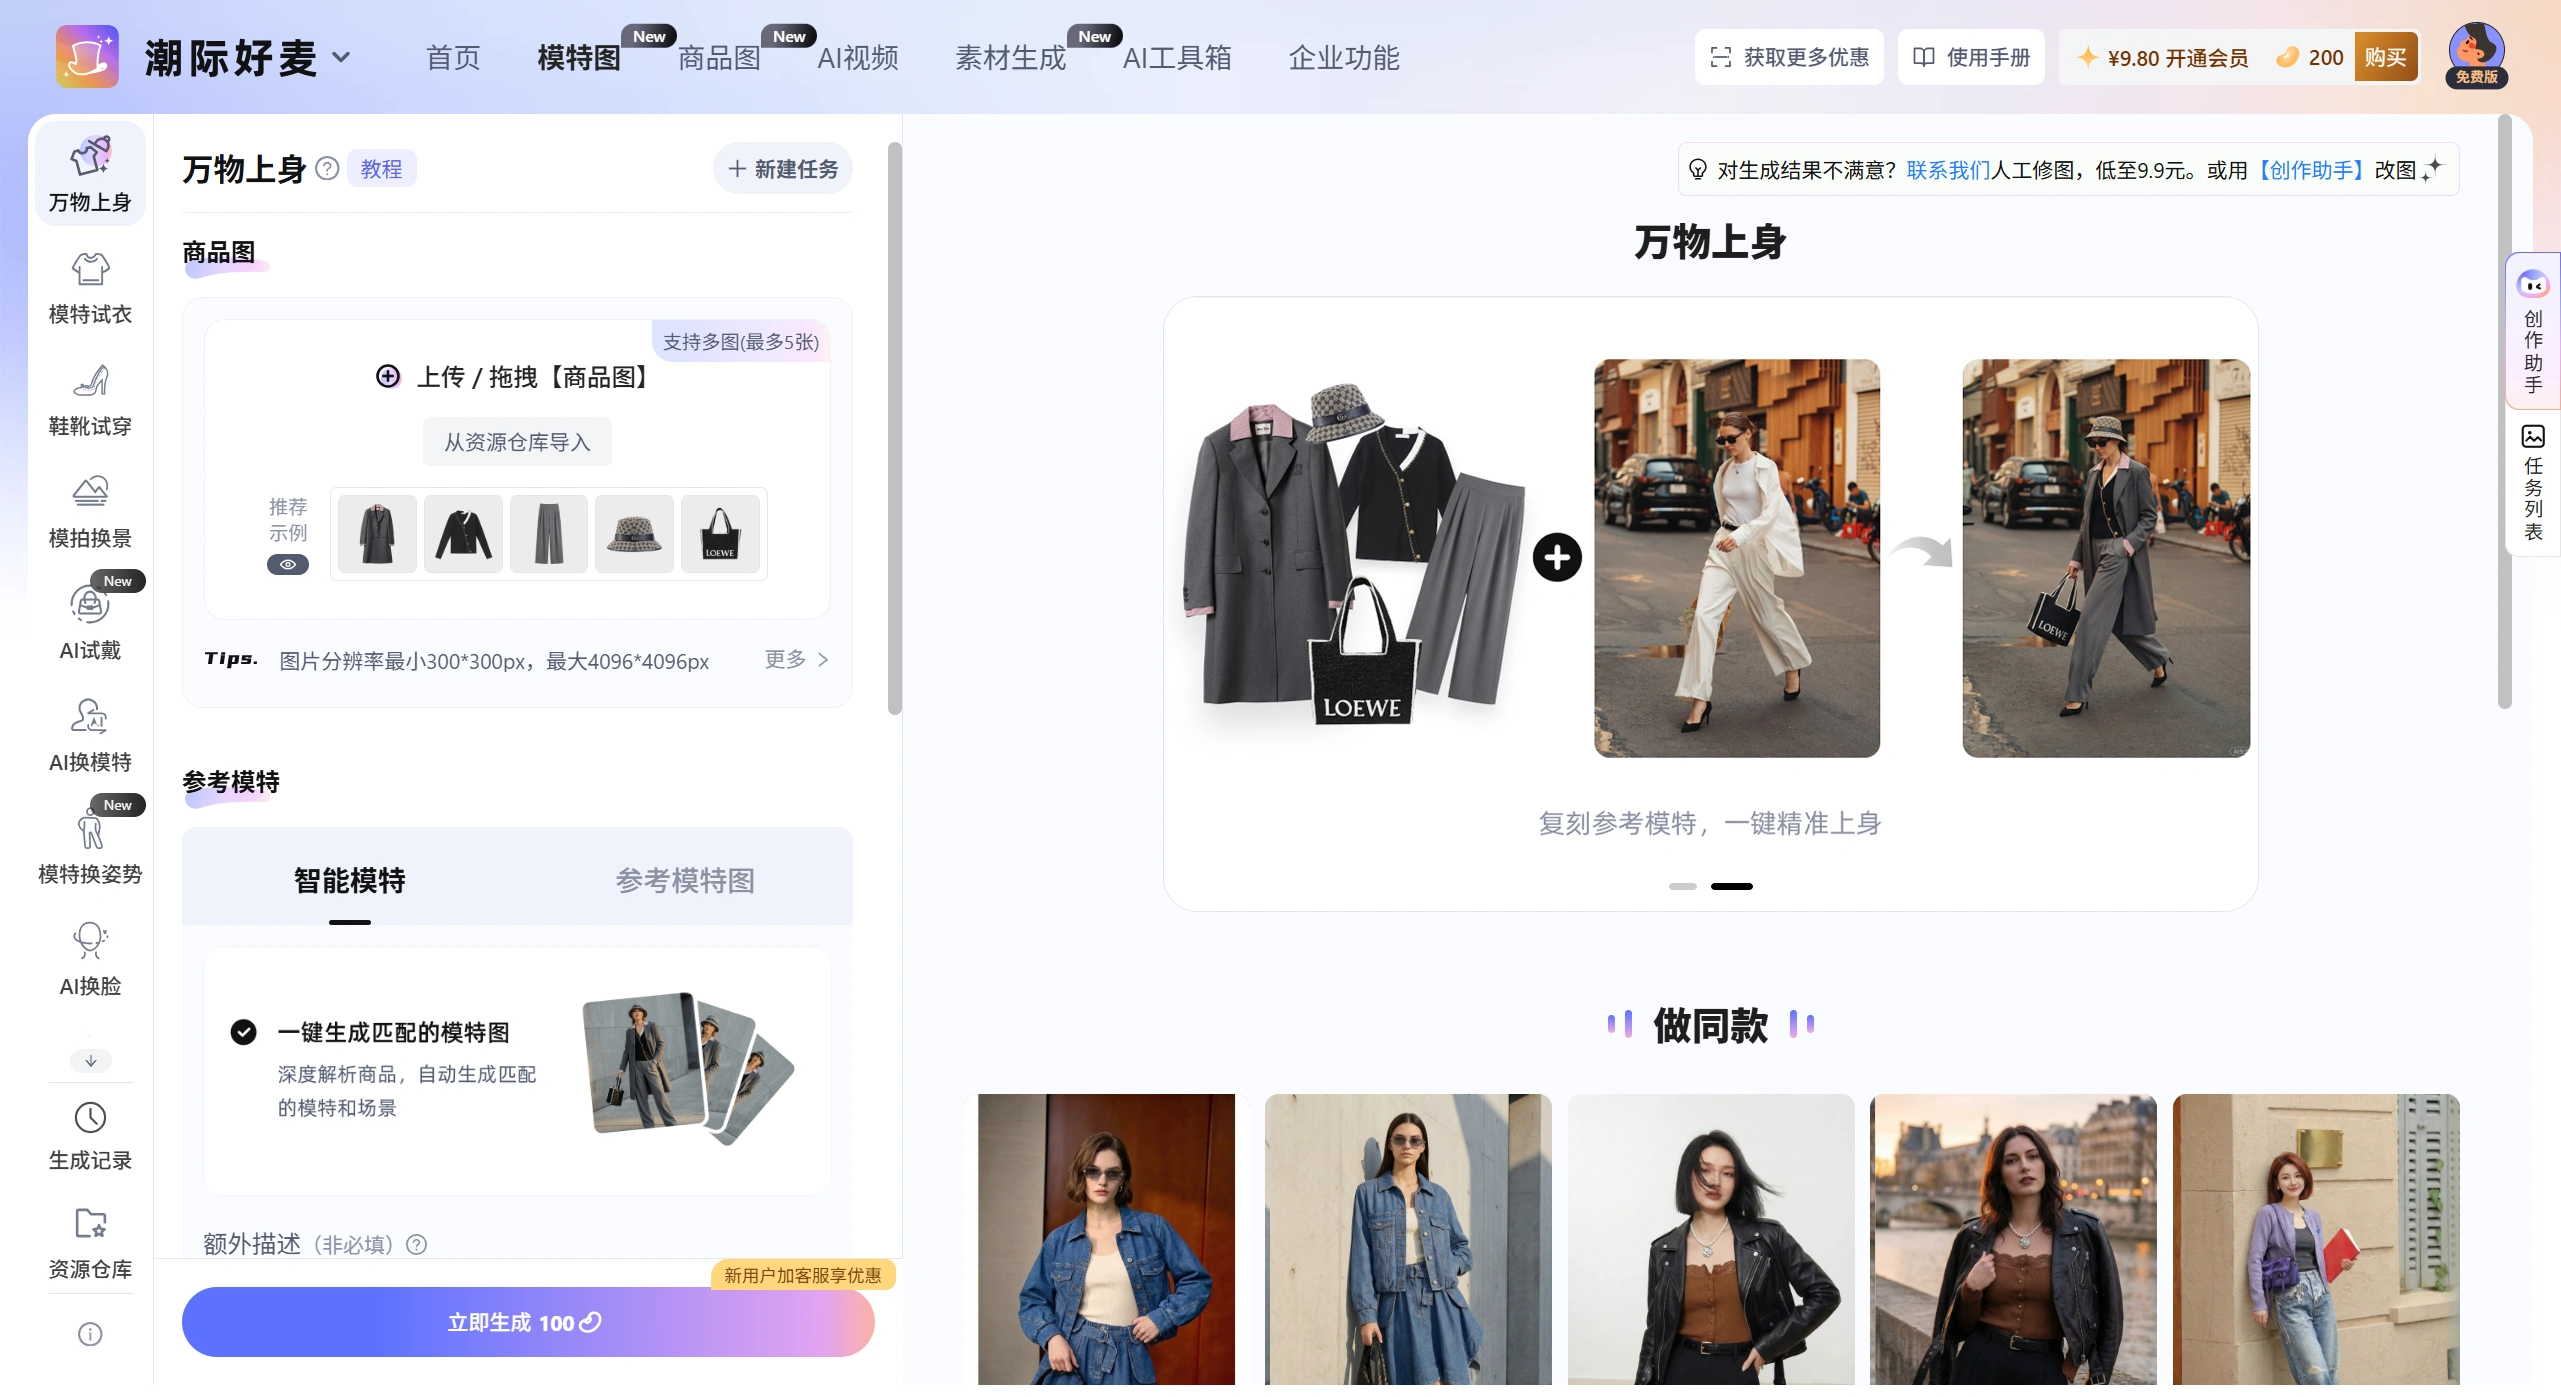The width and height of the screenshot is (2561, 1397).
Task: Click 【创作助手】 link in tip banner
Action: pyautogui.click(x=2311, y=170)
